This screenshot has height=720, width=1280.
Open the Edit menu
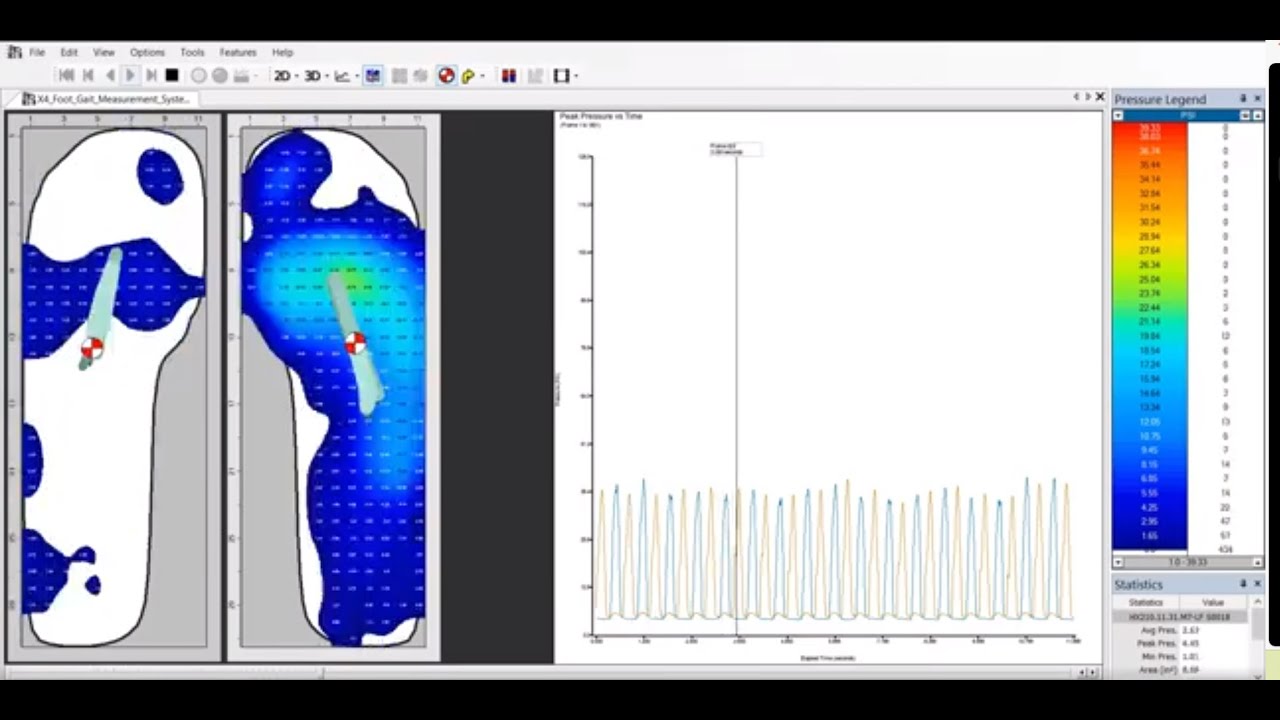[x=69, y=52]
